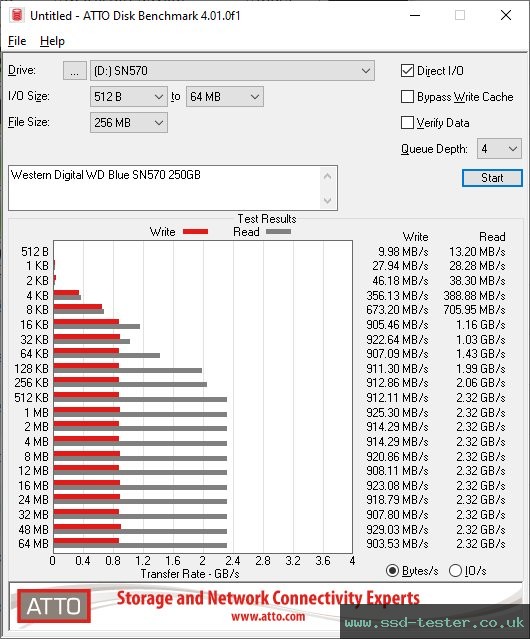
Task: Uncheck the Direct I/O checkbox
Action: coord(407,71)
